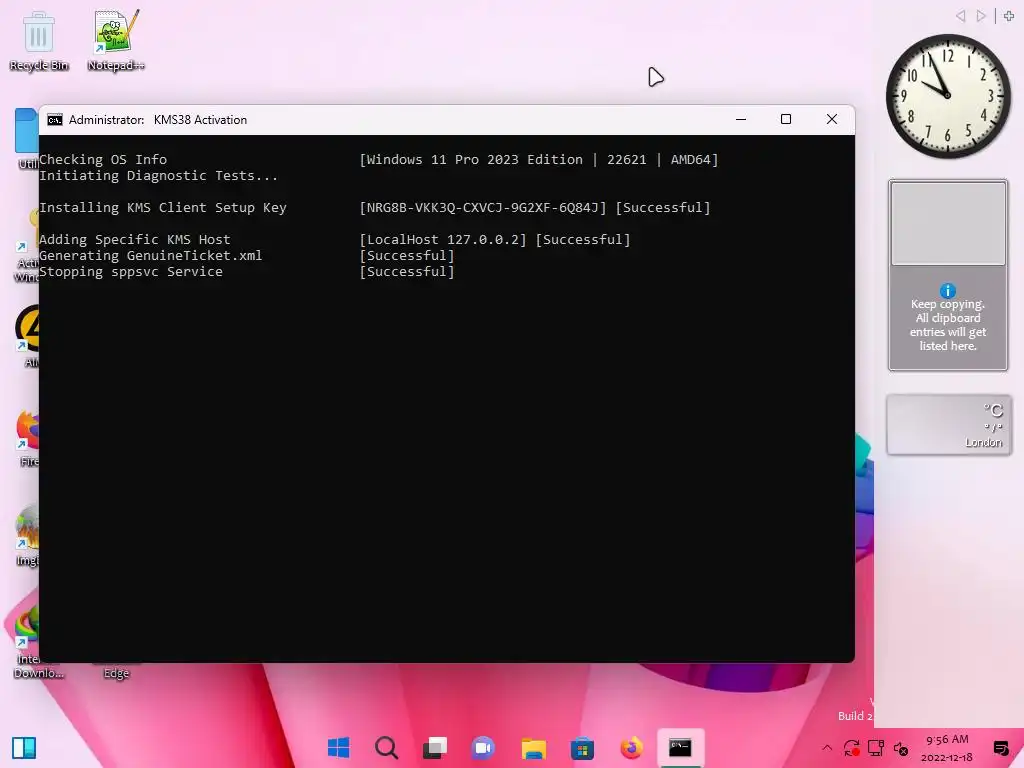The width and height of the screenshot is (1024, 768).
Task: Close the KMS38 Activation window
Action: coord(832,120)
